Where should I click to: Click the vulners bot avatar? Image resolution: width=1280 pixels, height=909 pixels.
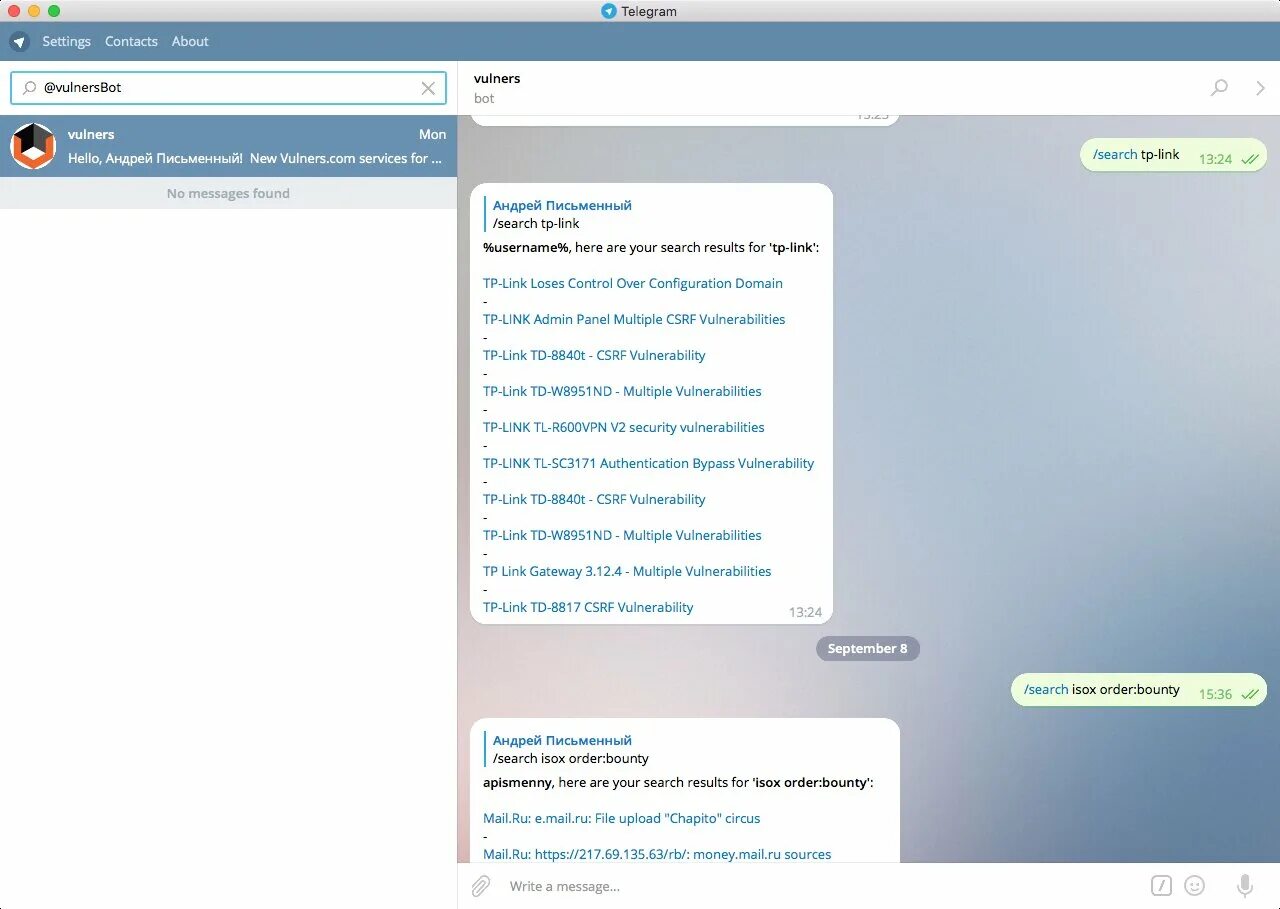(33, 146)
